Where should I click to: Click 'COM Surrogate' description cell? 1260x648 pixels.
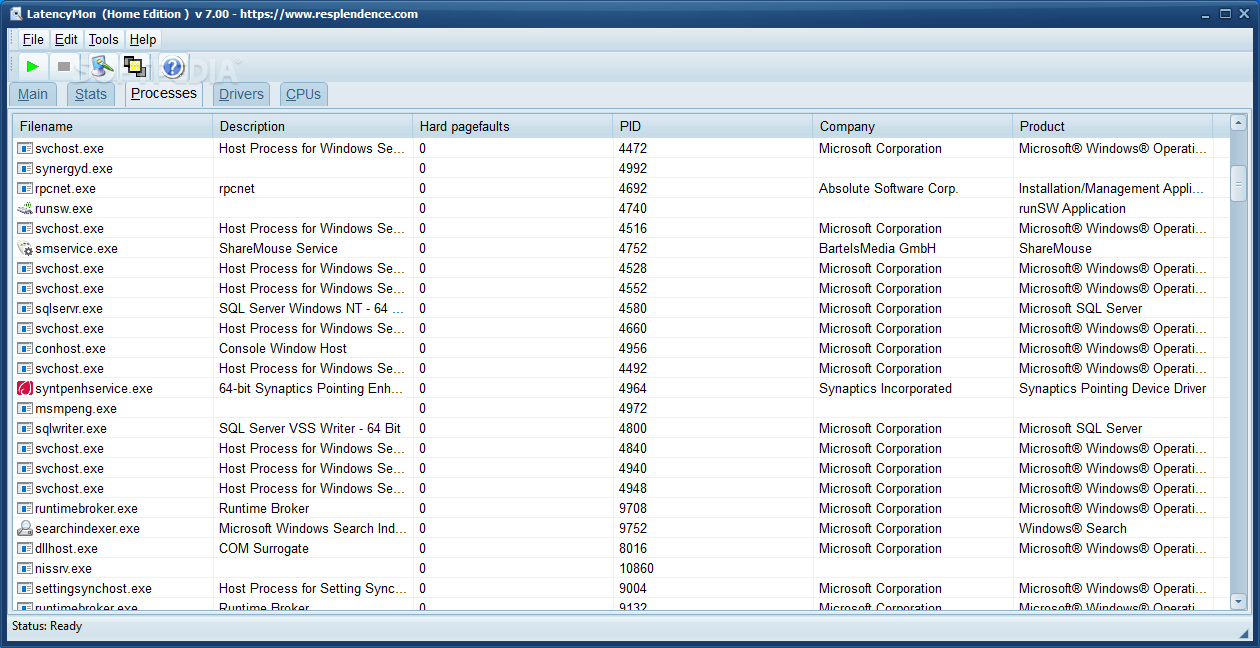coord(264,548)
